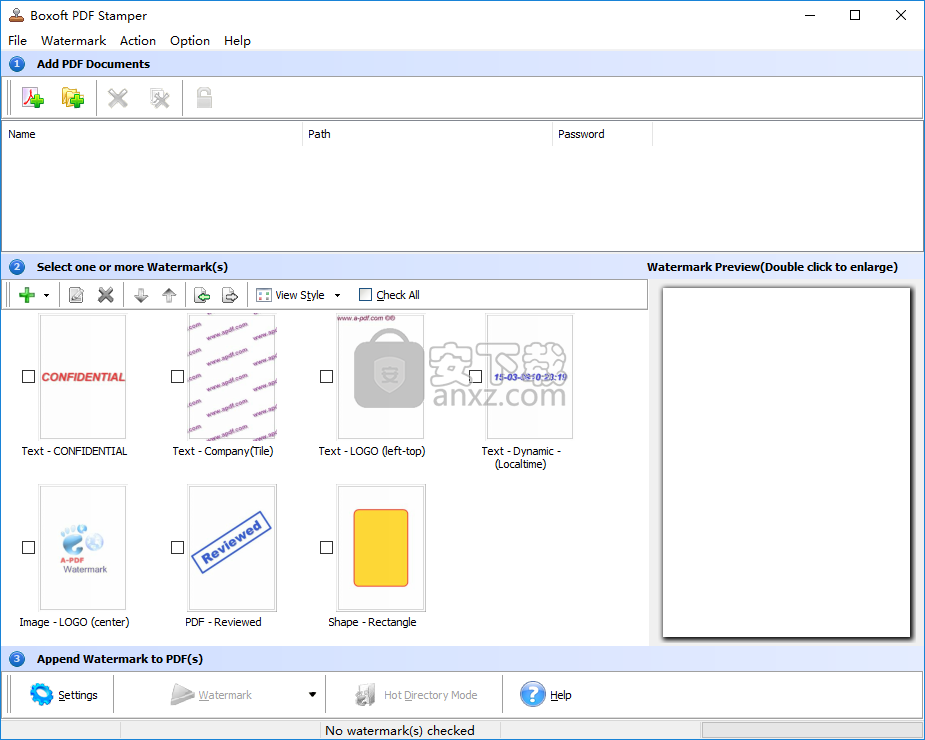Click the Hot Directory Mode button

[416, 695]
